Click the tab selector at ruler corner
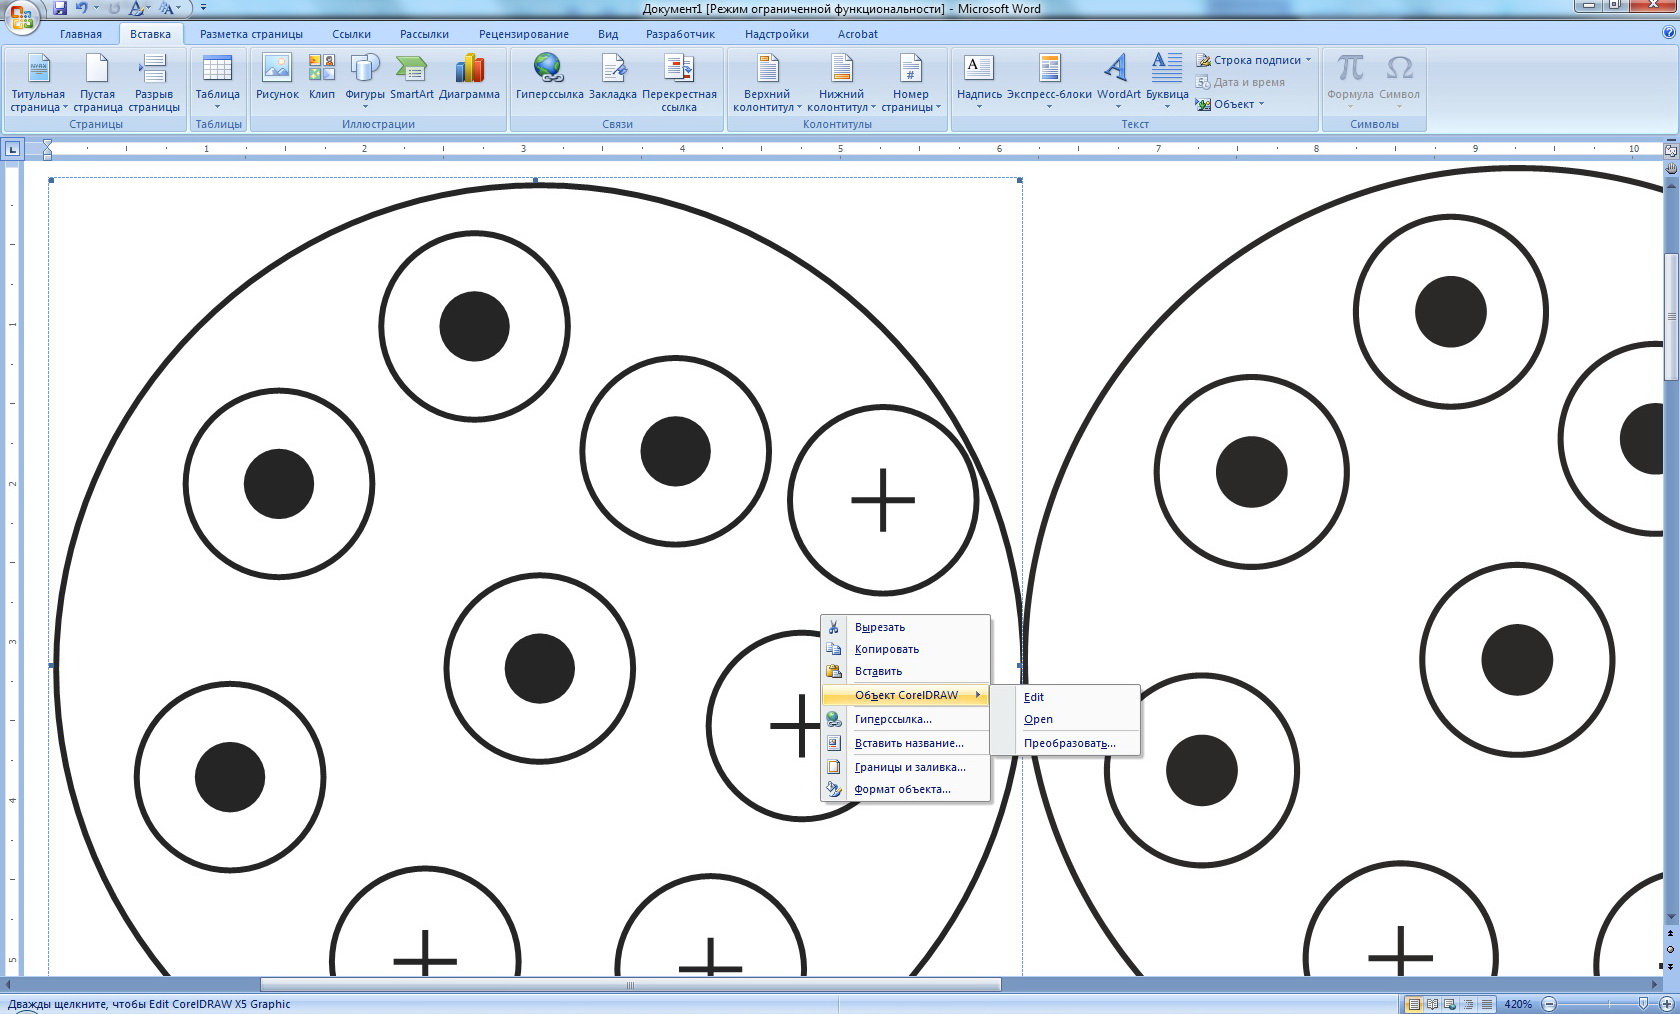This screenshot has height=1014, width=1680. click(x=12, y=149)
